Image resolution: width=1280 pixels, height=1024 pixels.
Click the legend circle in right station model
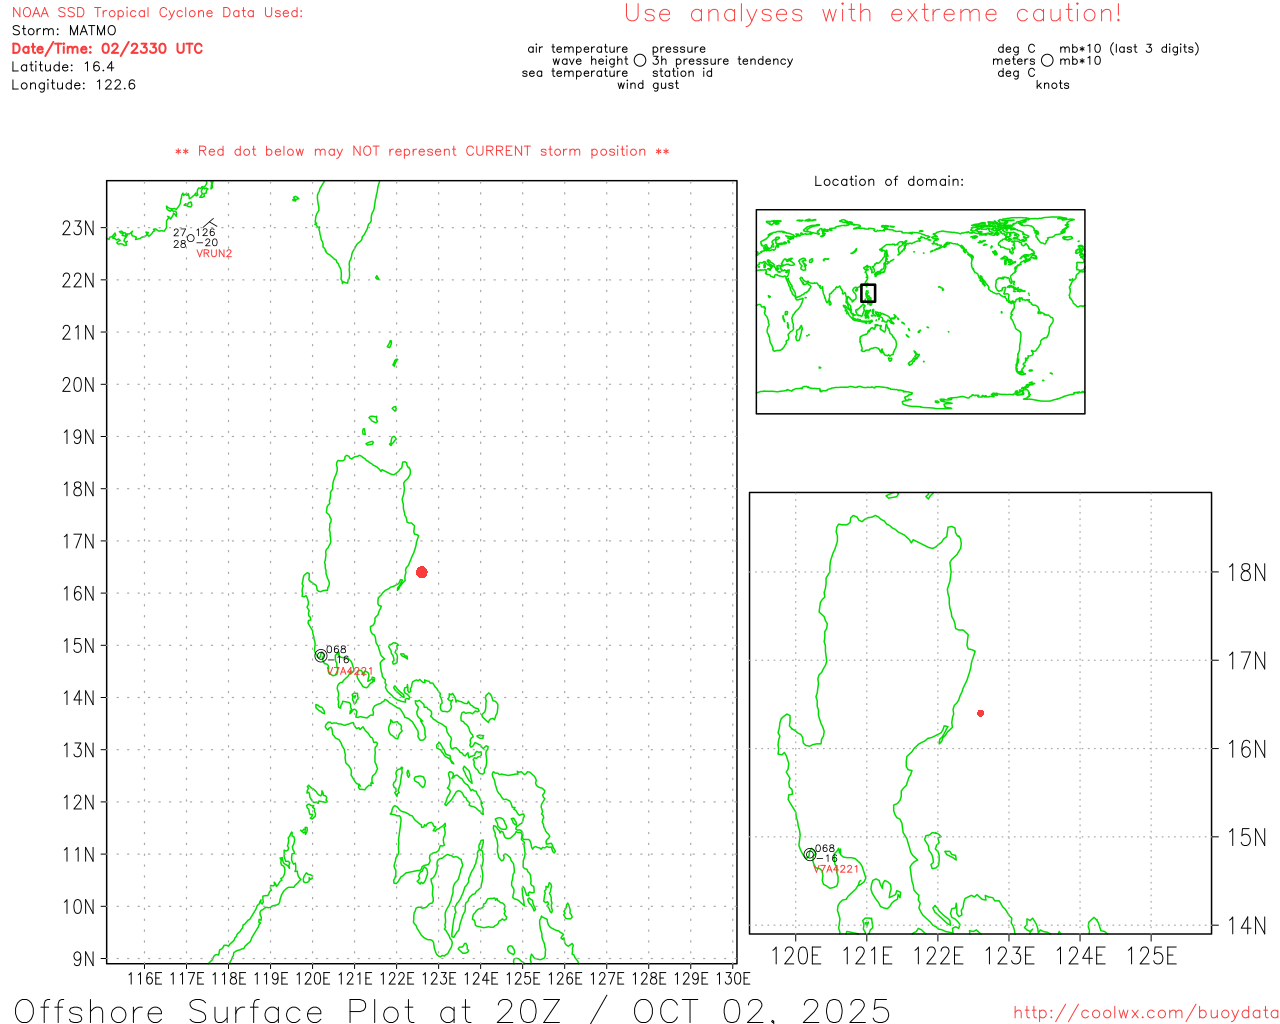pyautogui.click(x=1047, y=61)
